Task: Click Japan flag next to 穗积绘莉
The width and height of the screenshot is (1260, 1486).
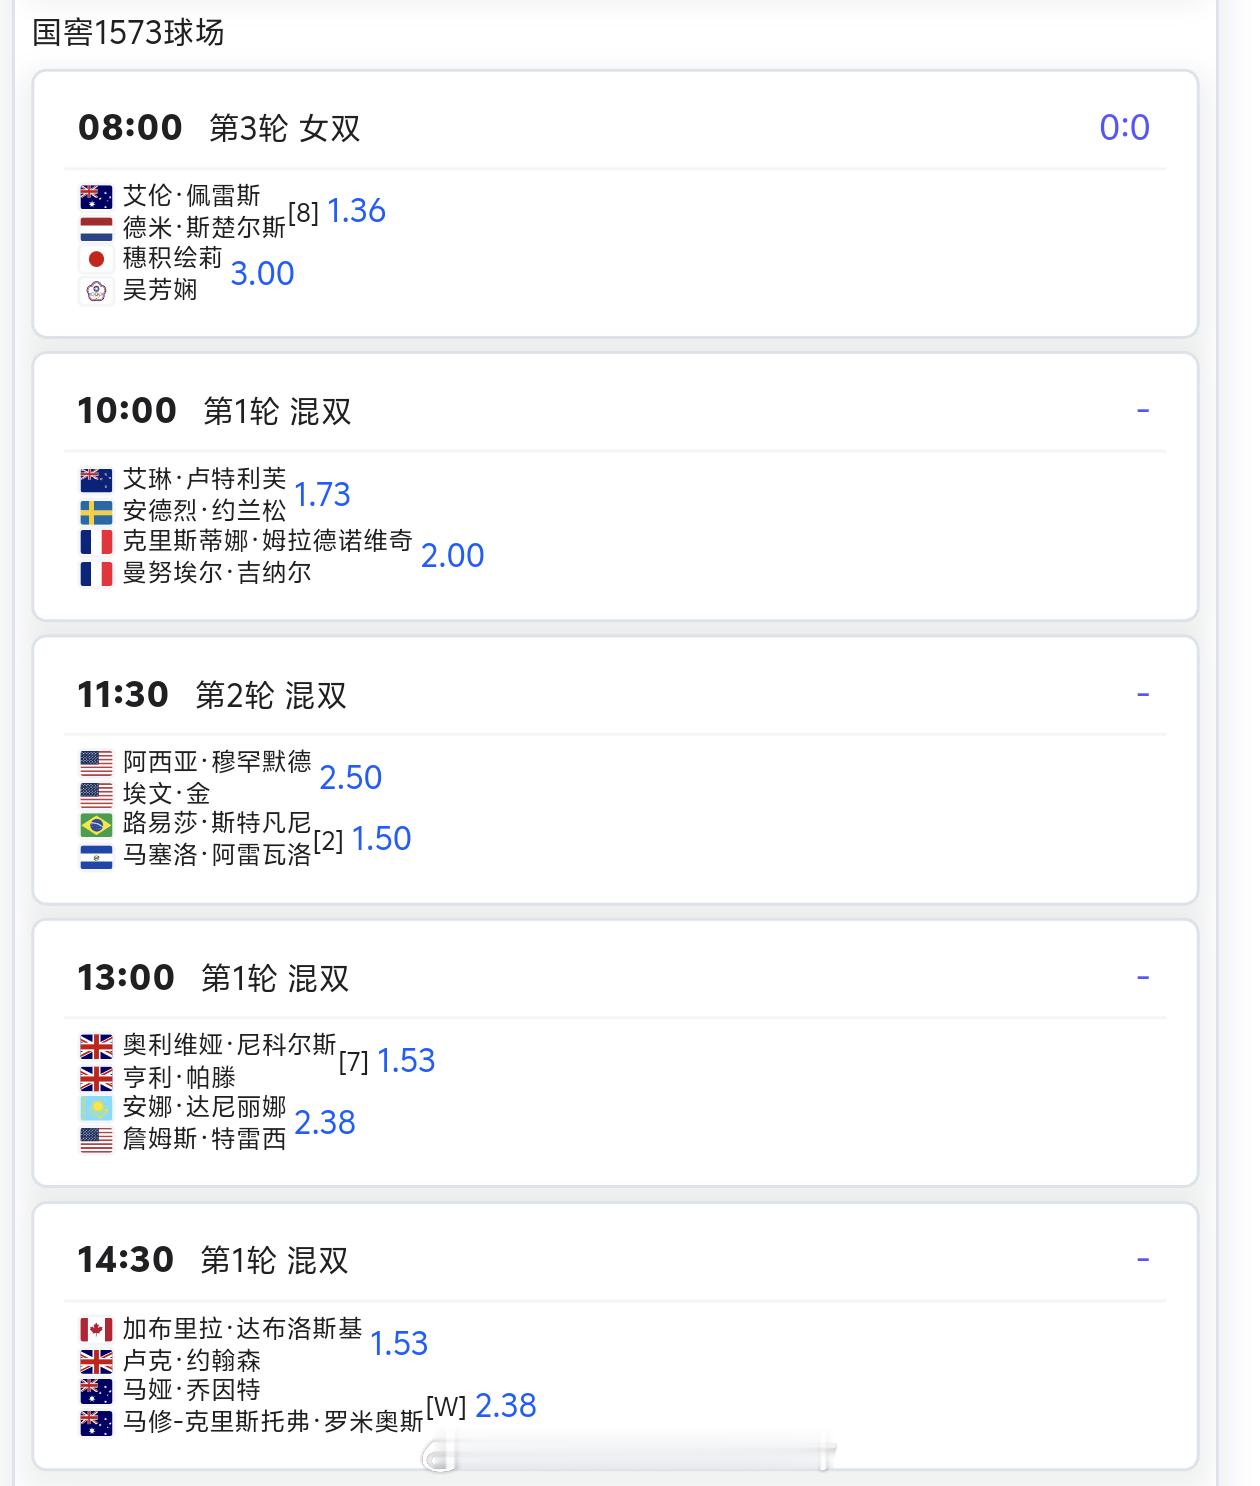Action: pyautogui.click(x=96, y=259)
